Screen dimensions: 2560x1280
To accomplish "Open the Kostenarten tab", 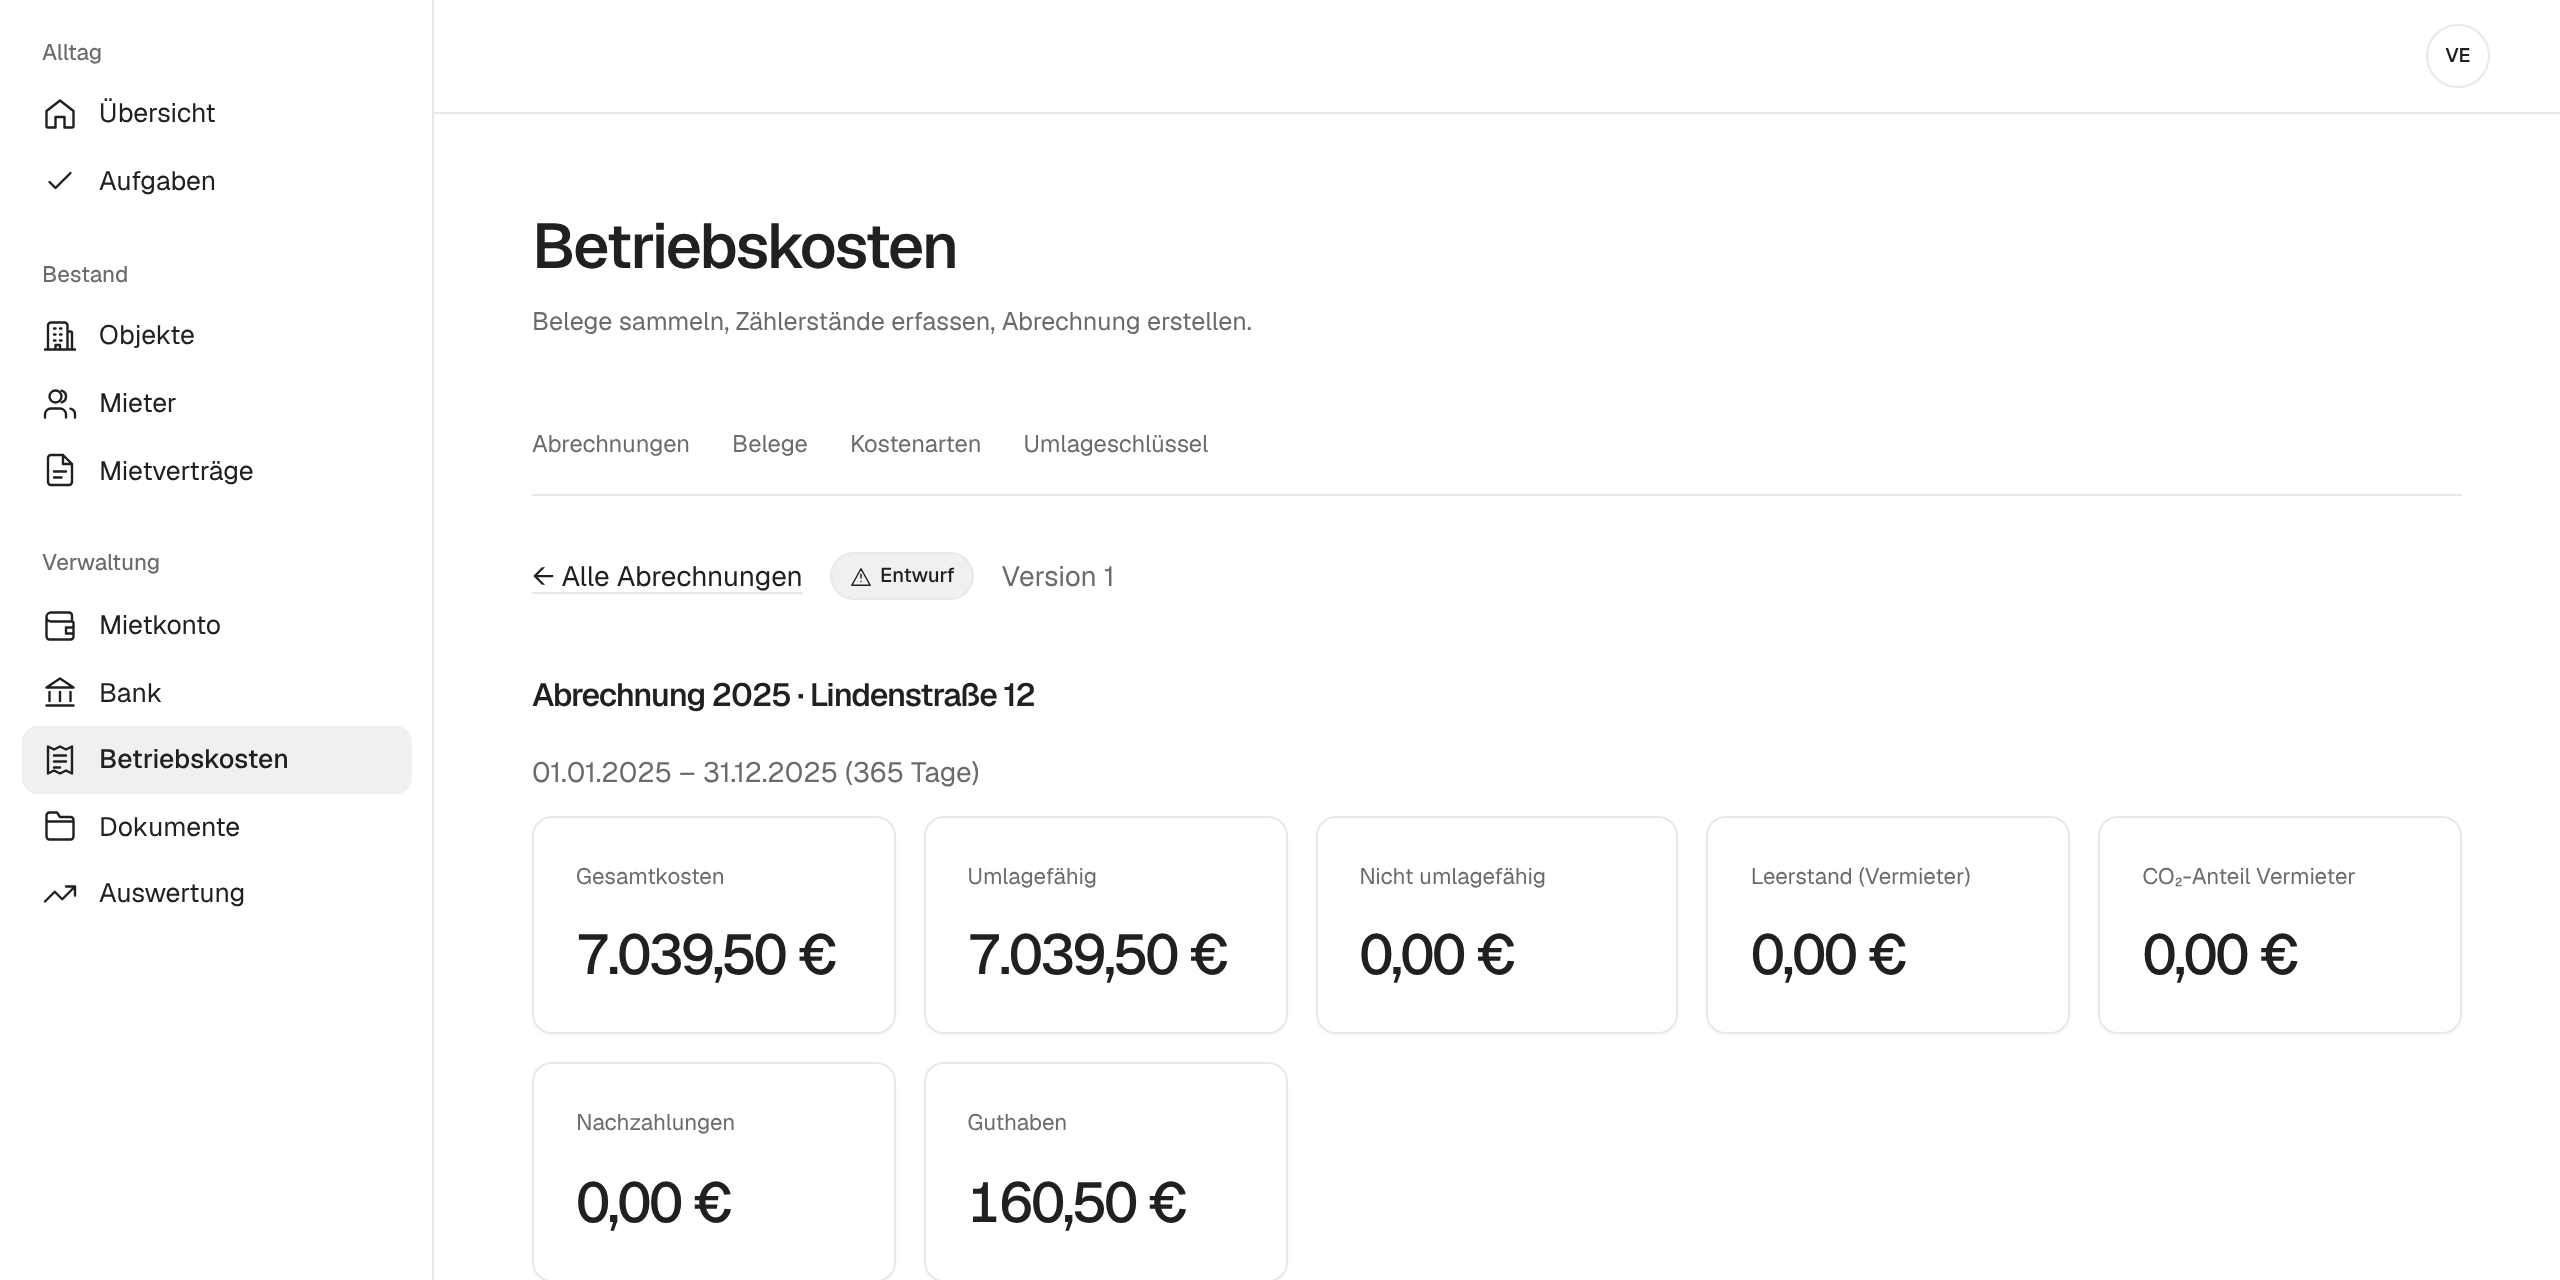I will (915, 444).
